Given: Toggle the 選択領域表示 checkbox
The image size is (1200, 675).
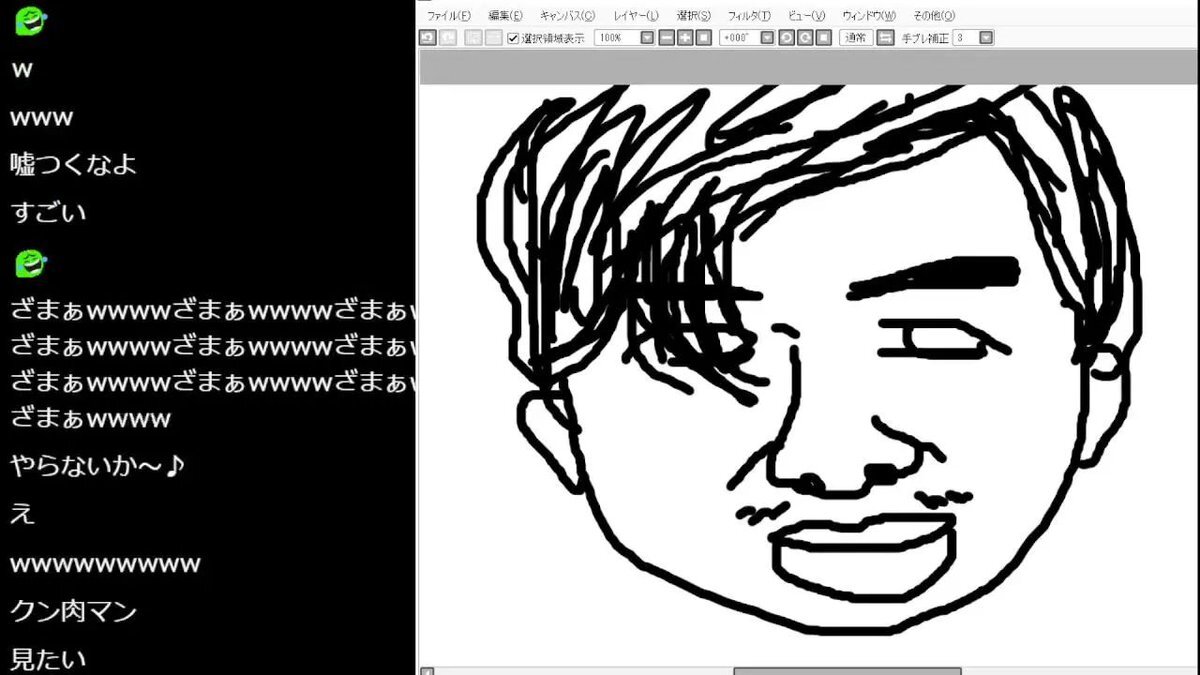Looking at the screenshot, I should [513, 38].
